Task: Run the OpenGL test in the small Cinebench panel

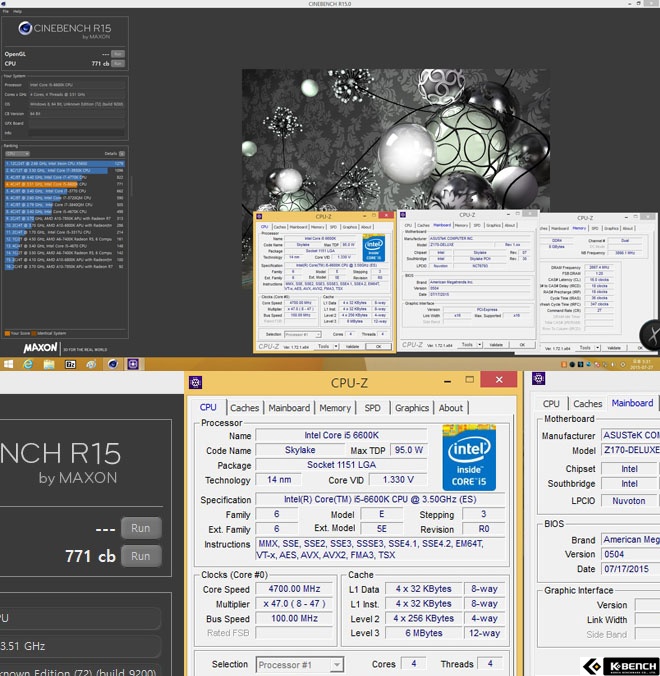Action: pos(118,54)
